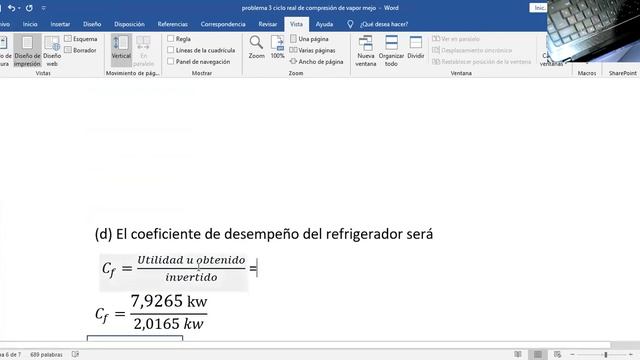Click the horizontal scrollbar
The height and width of the screenshot is (360, 640).
click(x=305, y=345)
